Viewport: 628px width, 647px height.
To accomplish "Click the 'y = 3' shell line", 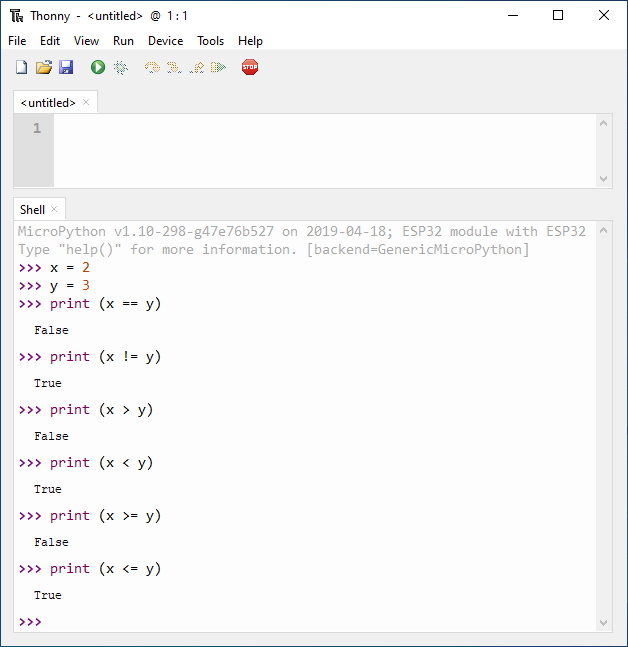I will tap(54, 286).
